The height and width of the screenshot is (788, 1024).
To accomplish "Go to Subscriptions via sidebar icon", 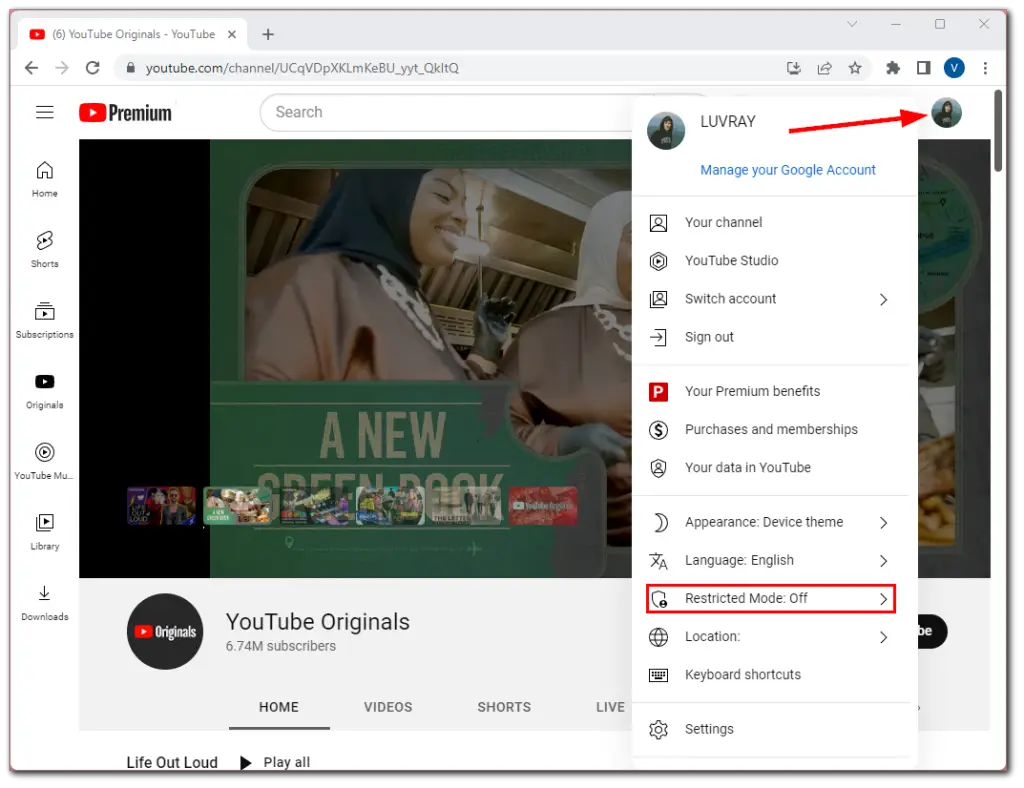I will click(44, 320).
